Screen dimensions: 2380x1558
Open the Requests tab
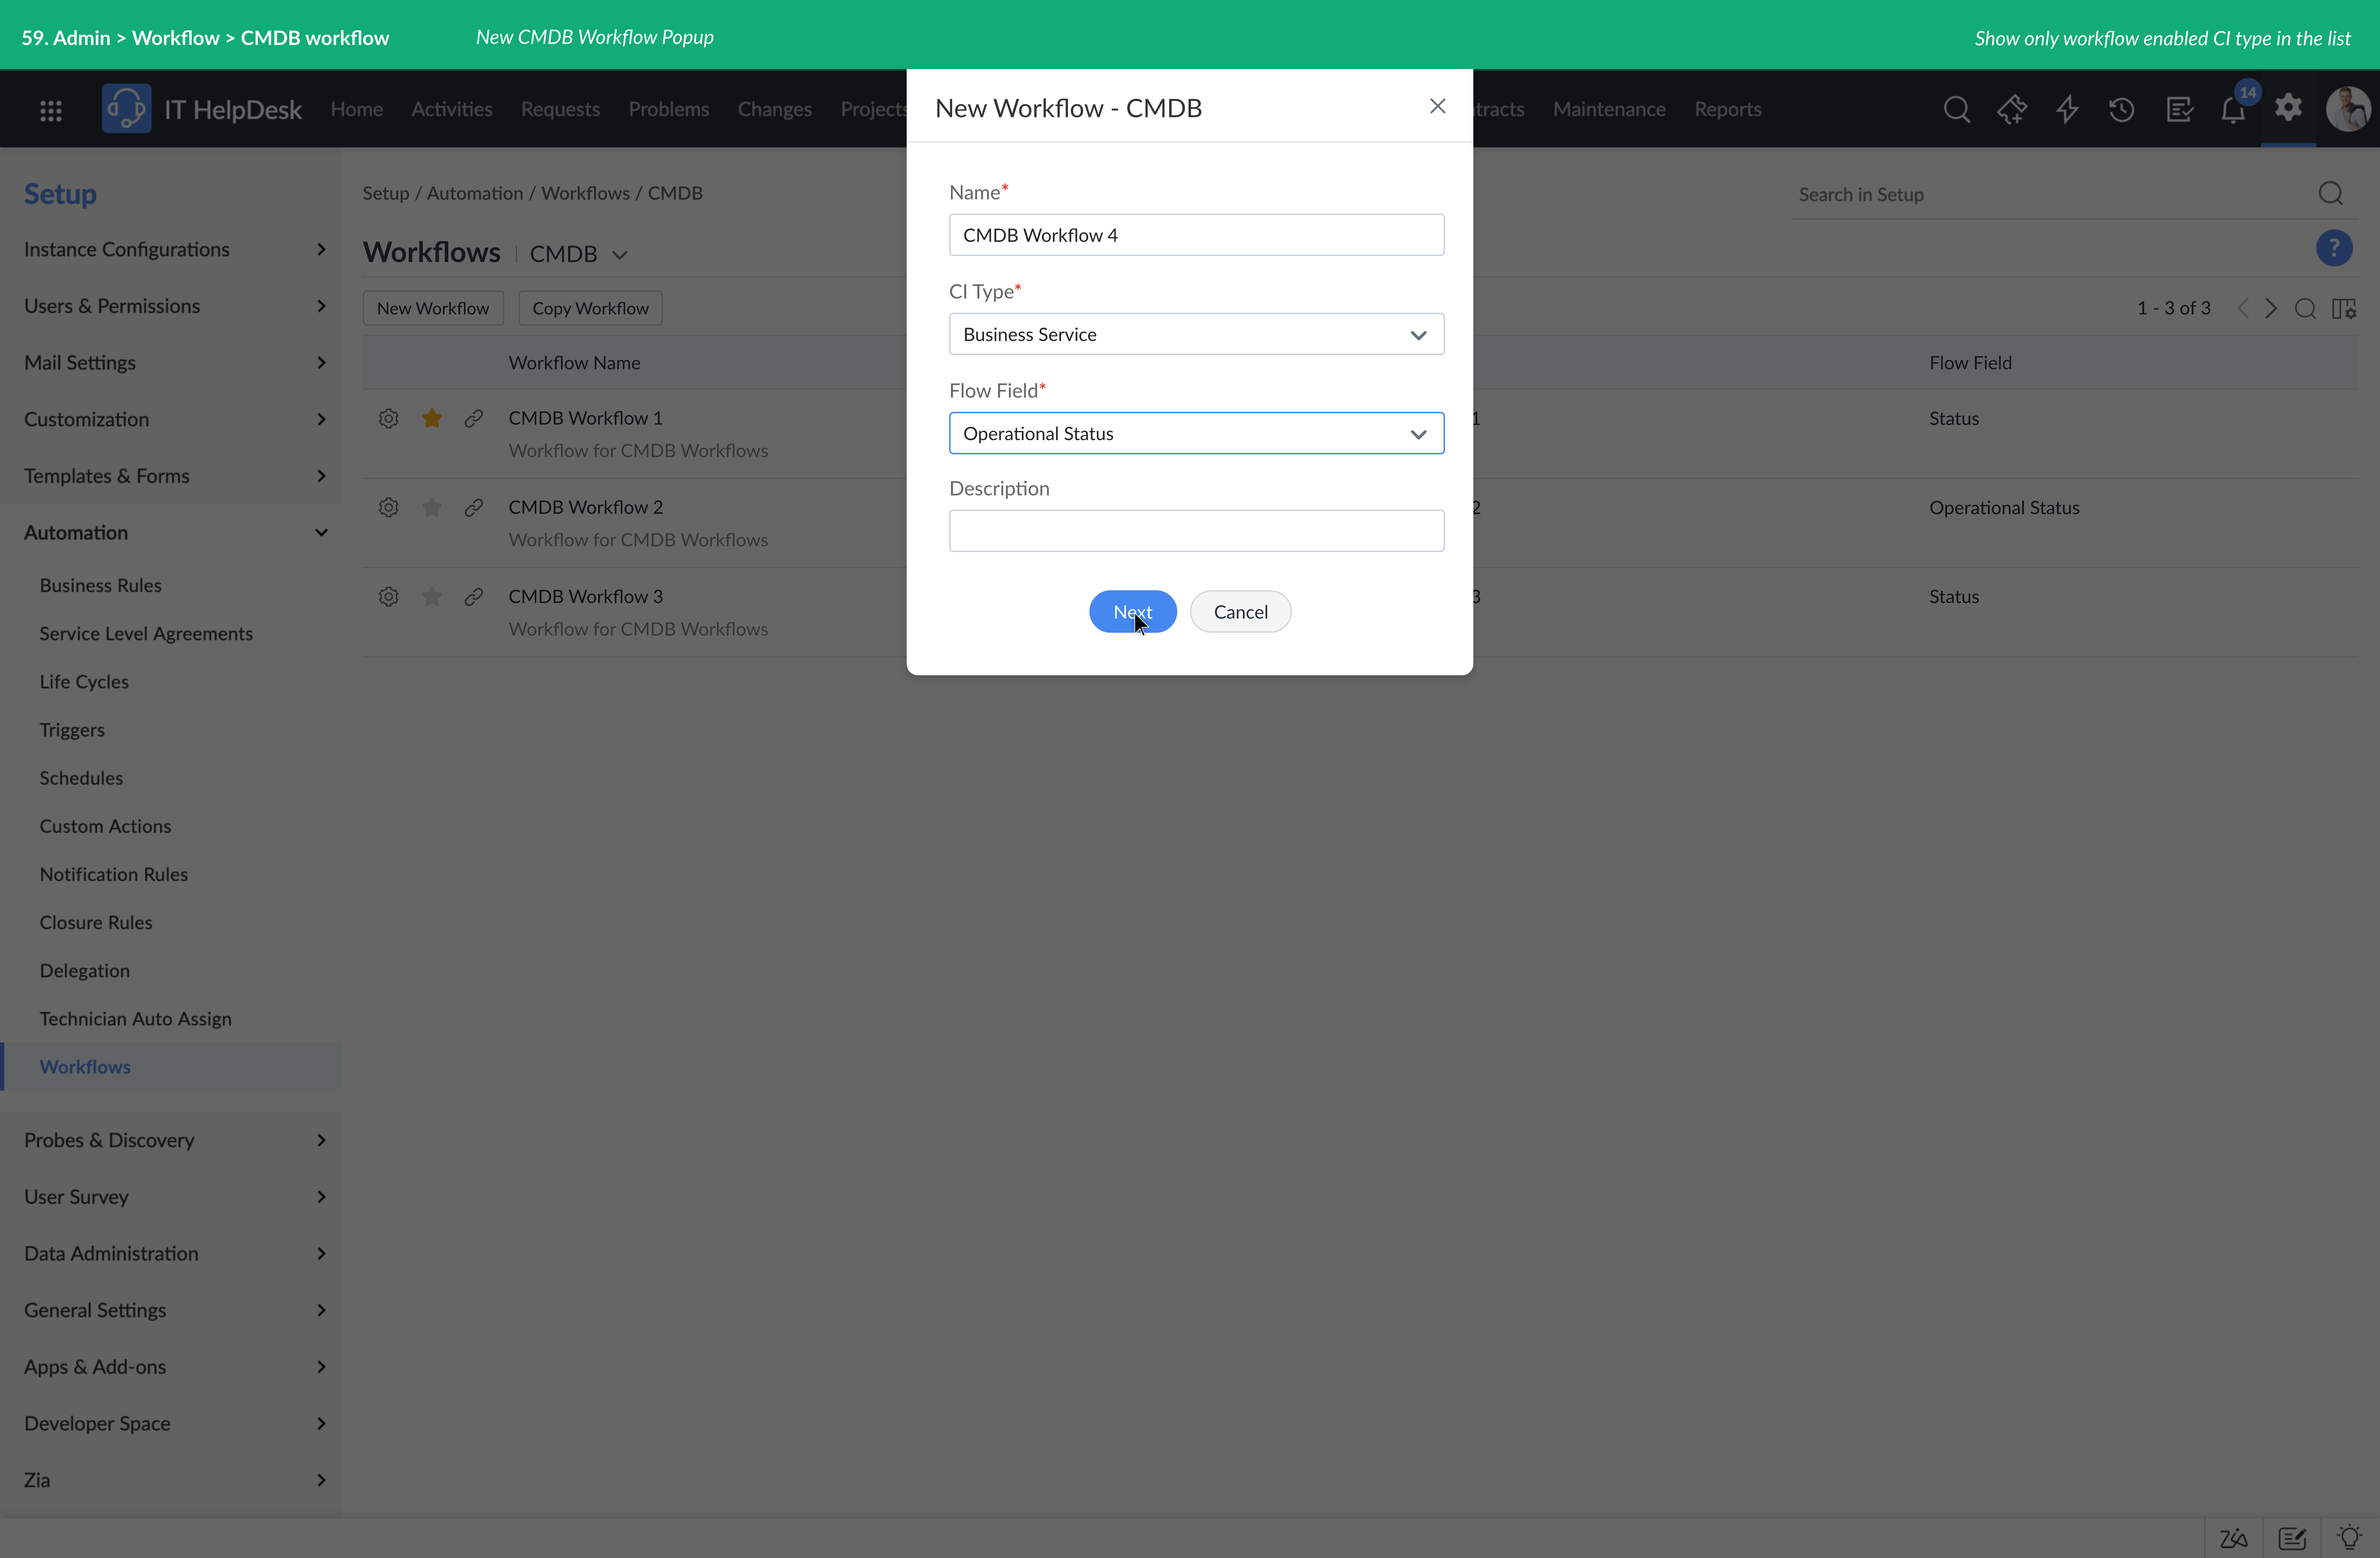(x=560, y=109)
